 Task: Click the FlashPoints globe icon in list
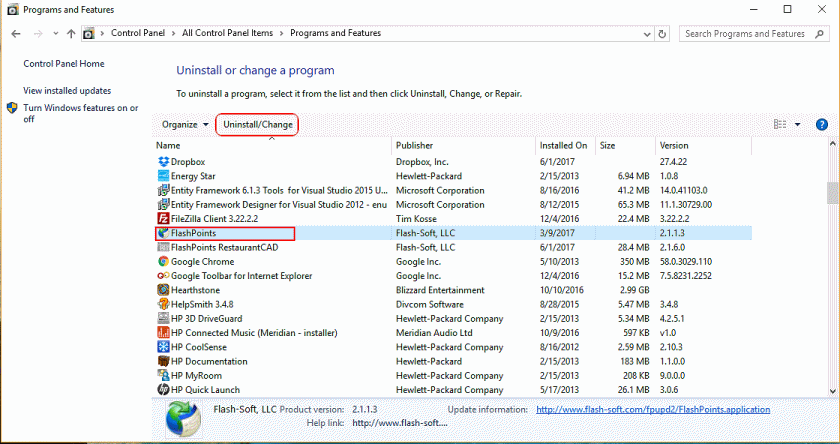(163, 233)
